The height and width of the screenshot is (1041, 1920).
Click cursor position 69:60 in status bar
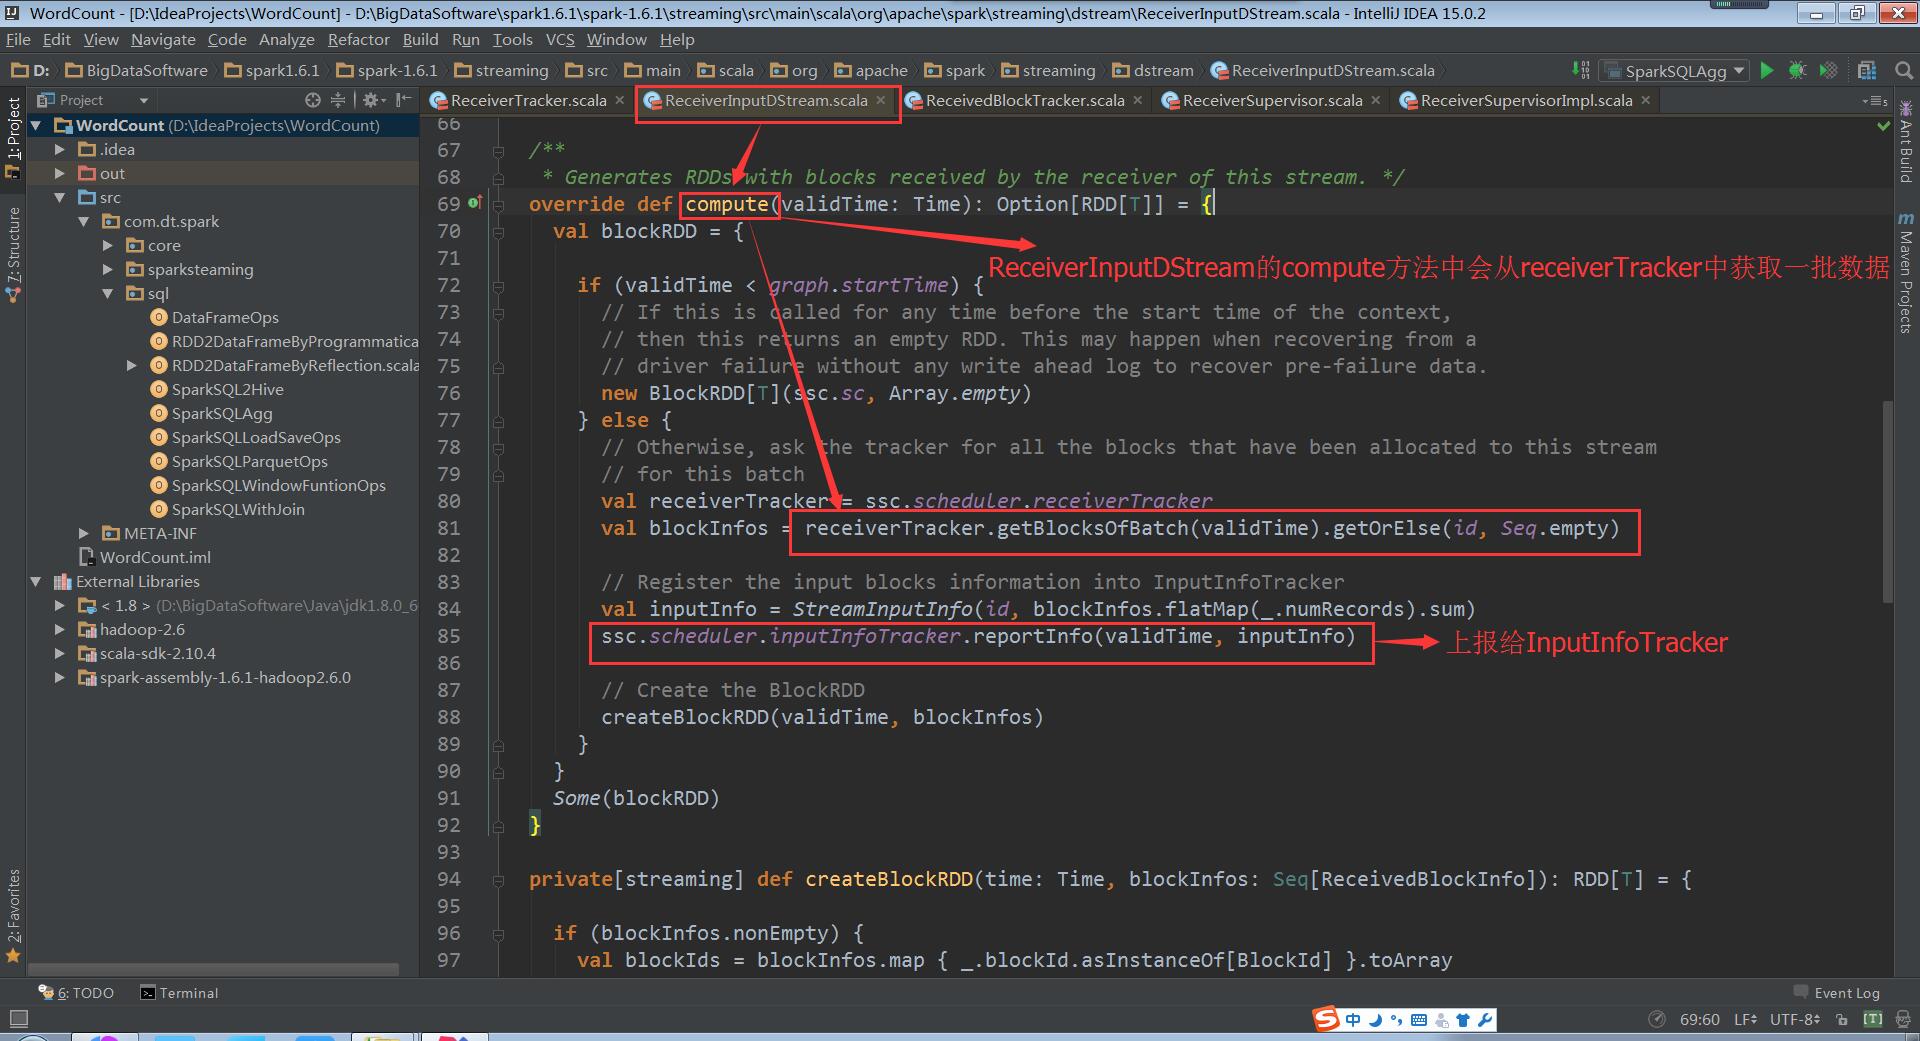tap(1699, 1019)
